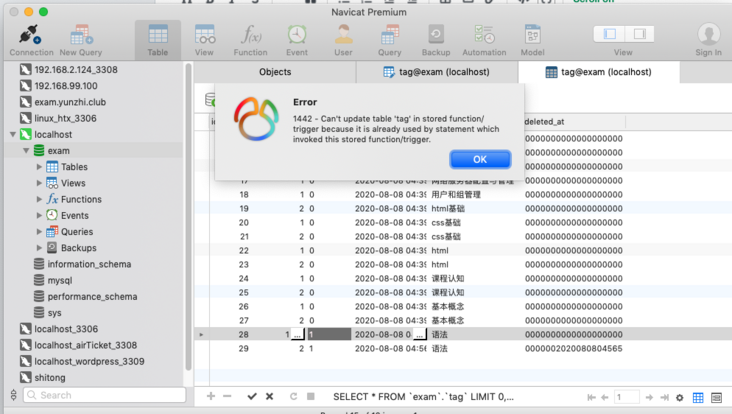Add a new record with plus icon
This screenshot has width=732, height=414.
click(x=211, y=396)
